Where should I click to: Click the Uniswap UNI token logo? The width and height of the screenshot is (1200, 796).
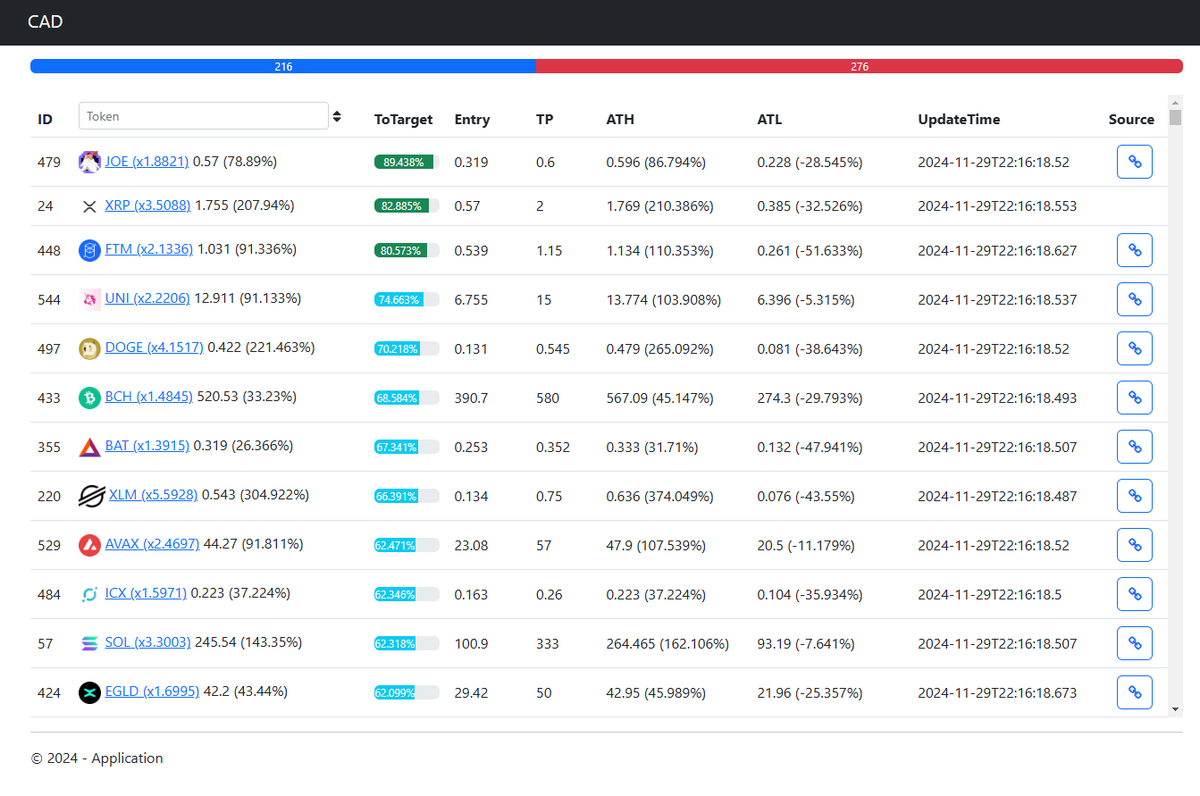click(x=90, y=299)
